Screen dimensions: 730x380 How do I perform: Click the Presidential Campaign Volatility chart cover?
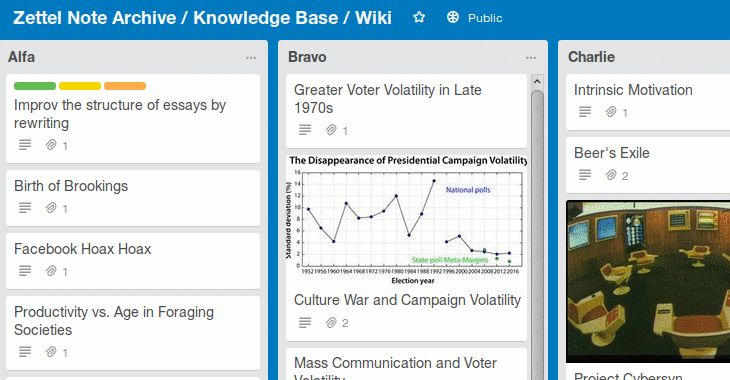406,220
